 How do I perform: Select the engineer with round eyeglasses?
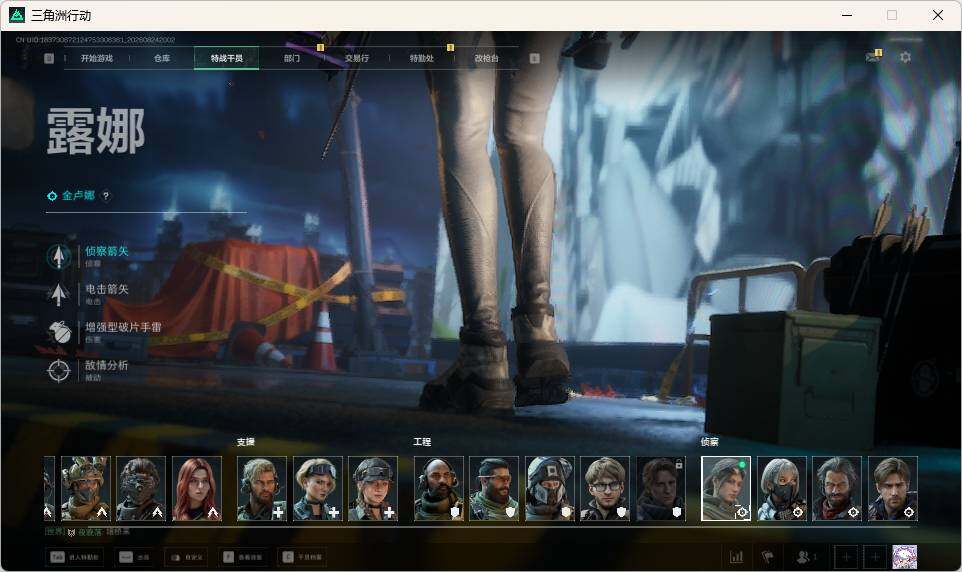tap(605, 489)
